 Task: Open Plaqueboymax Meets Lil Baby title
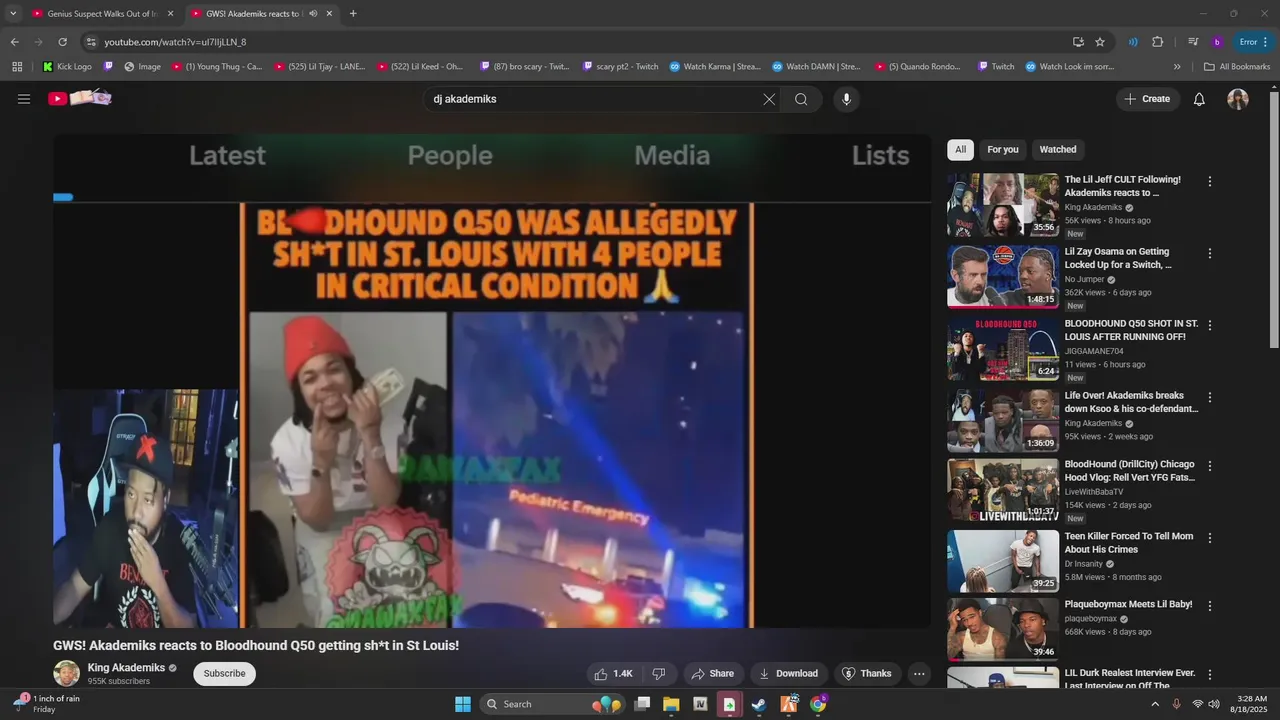pyautogui.click(x=1128, y=604)
